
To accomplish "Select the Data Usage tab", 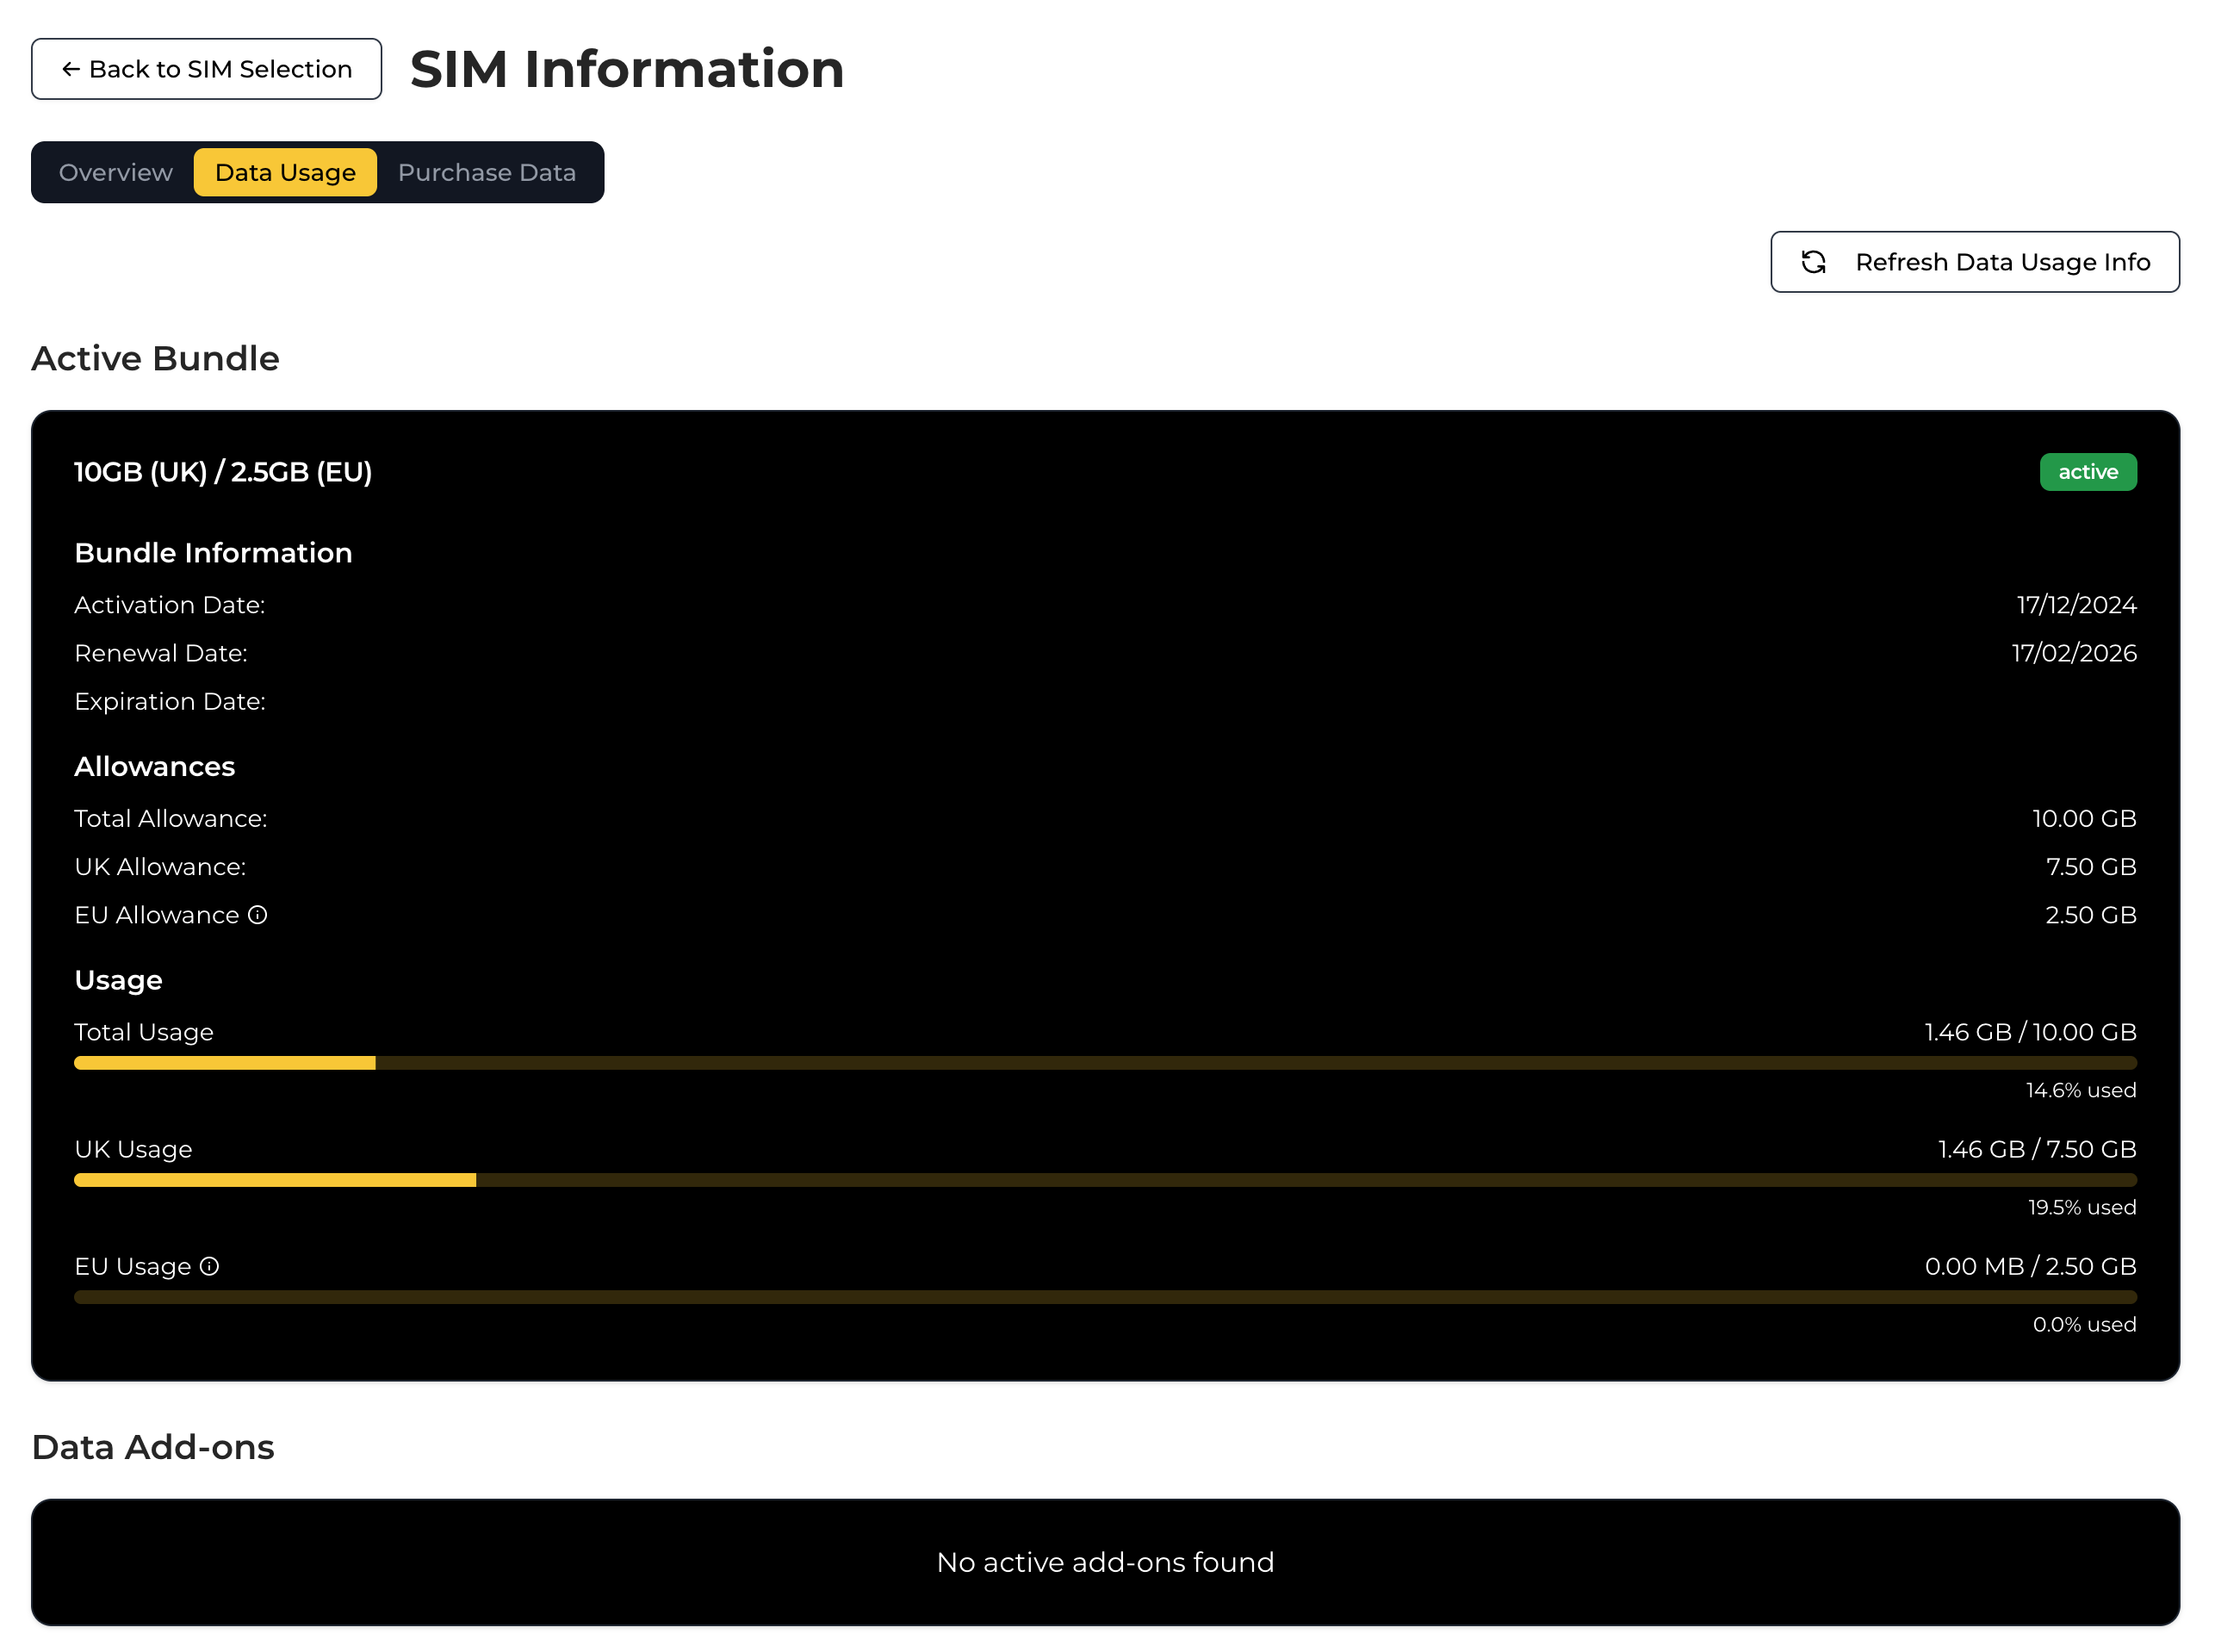I will pyautogui.click(x=285, y=172).
